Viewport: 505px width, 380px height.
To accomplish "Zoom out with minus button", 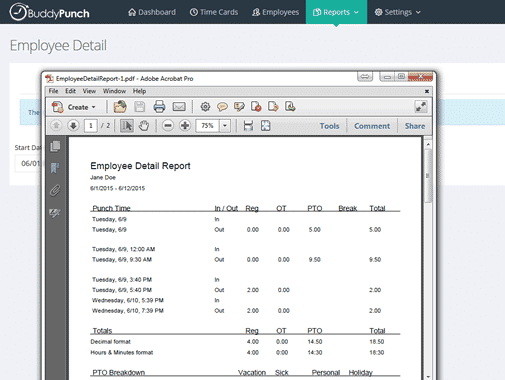I will point(168,126).
